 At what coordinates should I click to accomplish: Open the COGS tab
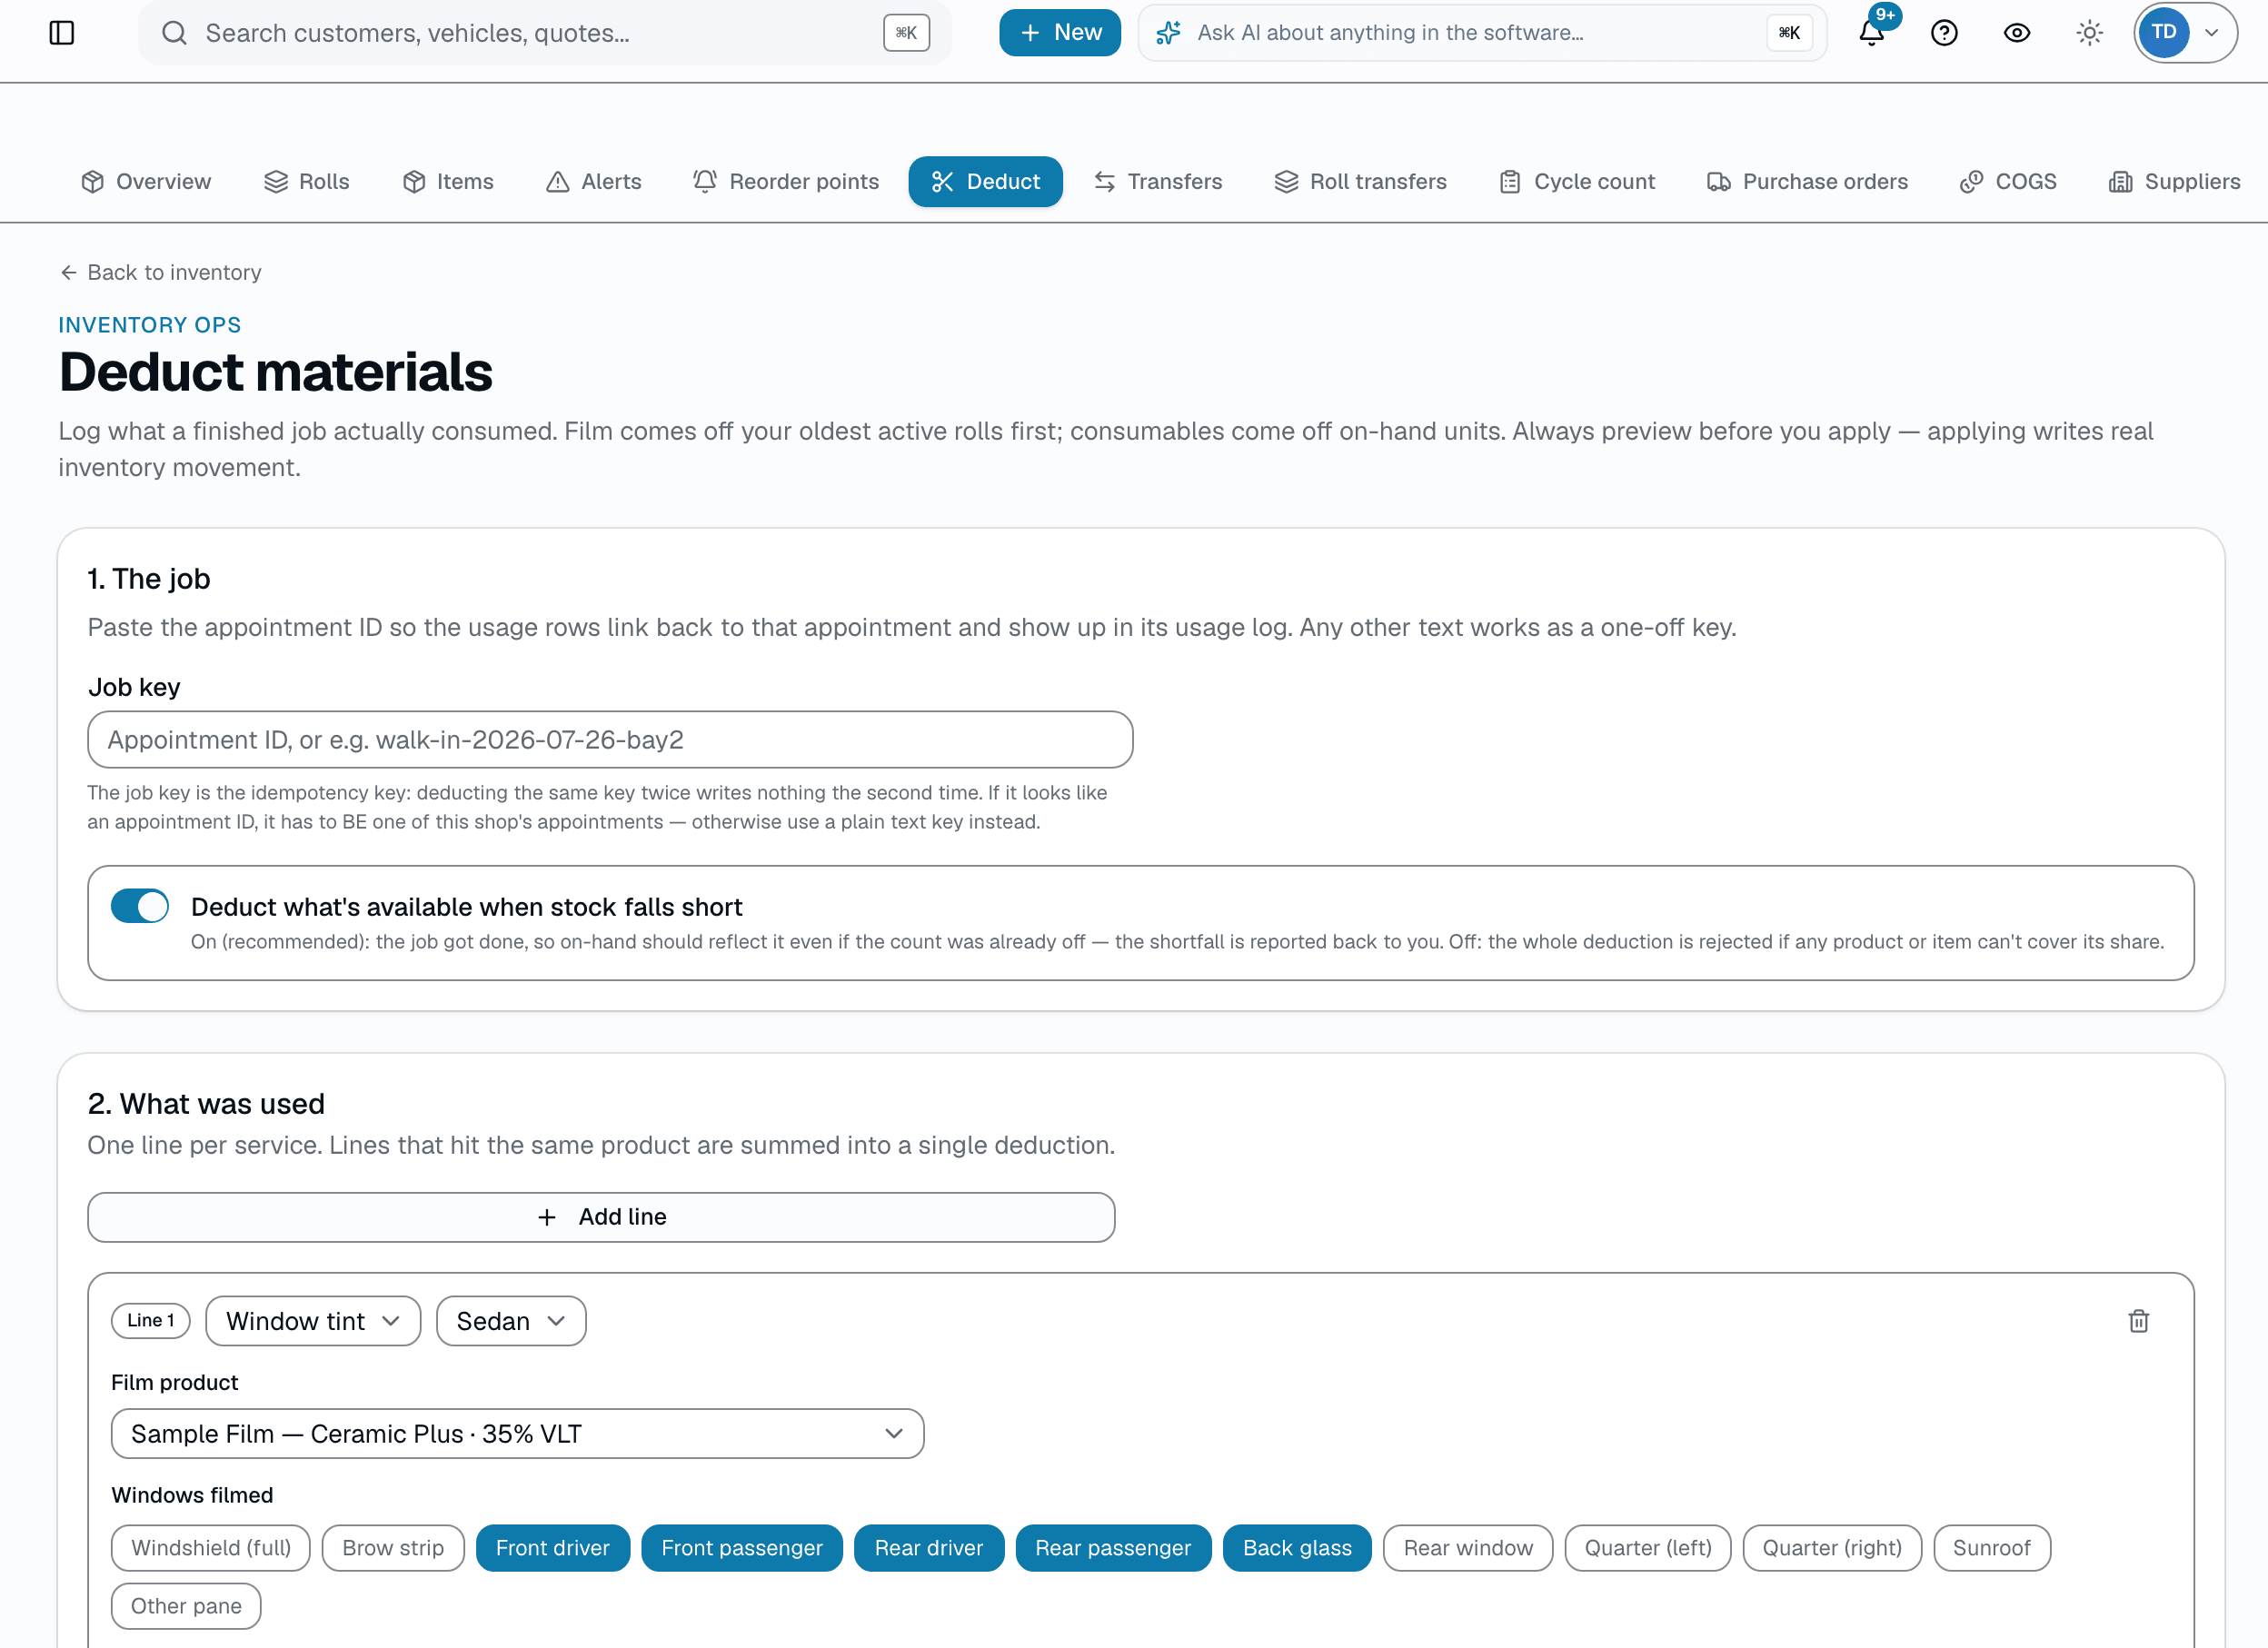point(2008,181)
